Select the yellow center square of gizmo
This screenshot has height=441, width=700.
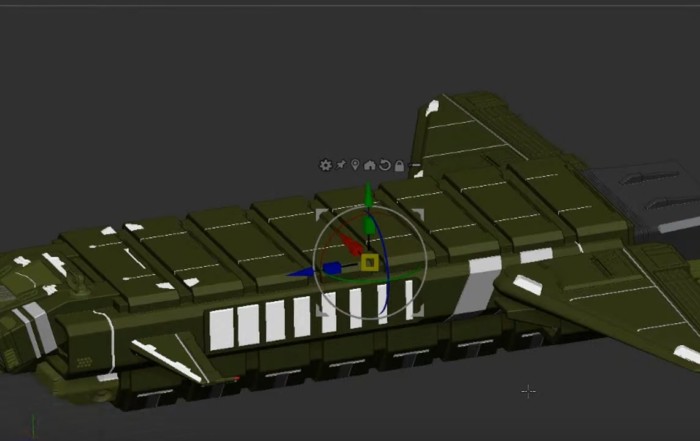pos(369,263)
